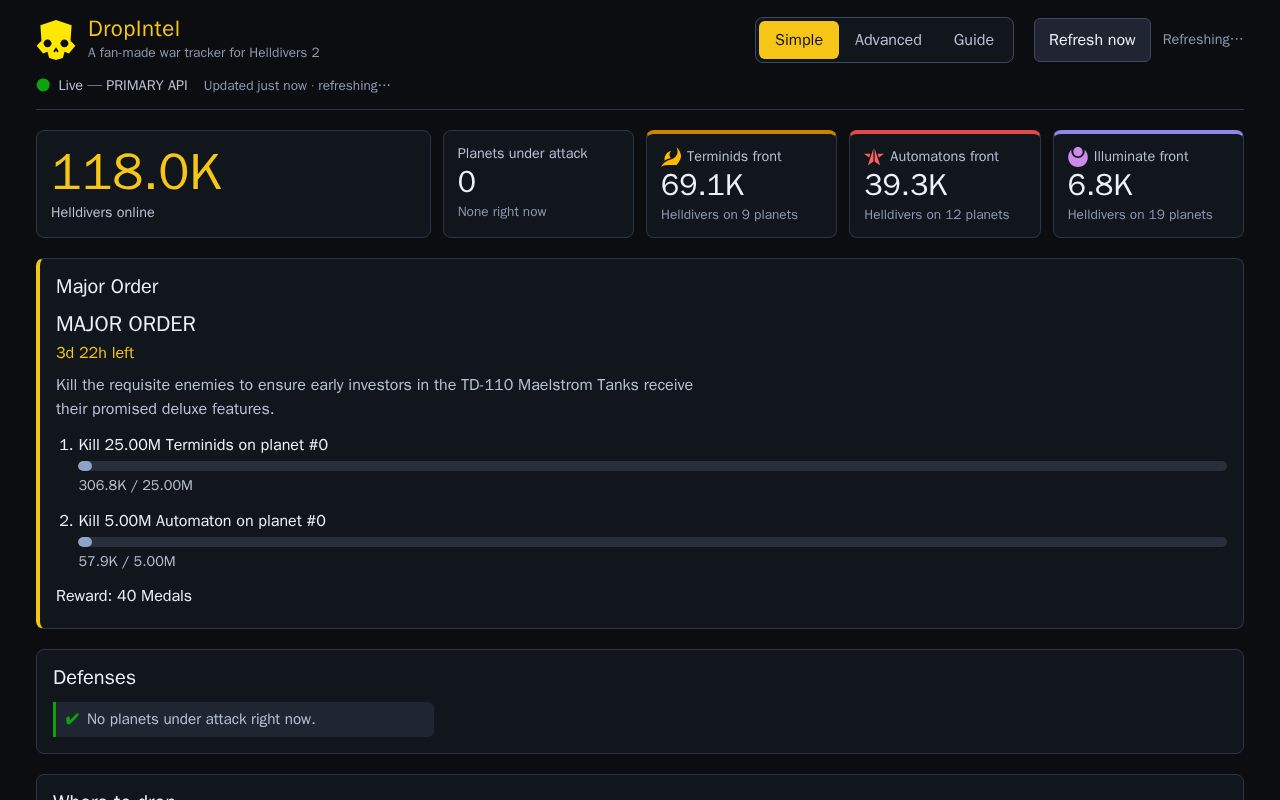This screenshot has width=1280, height=800.
Task: Click the DropIntel title text
Action: pyautogui.click(x=134, y=29)
